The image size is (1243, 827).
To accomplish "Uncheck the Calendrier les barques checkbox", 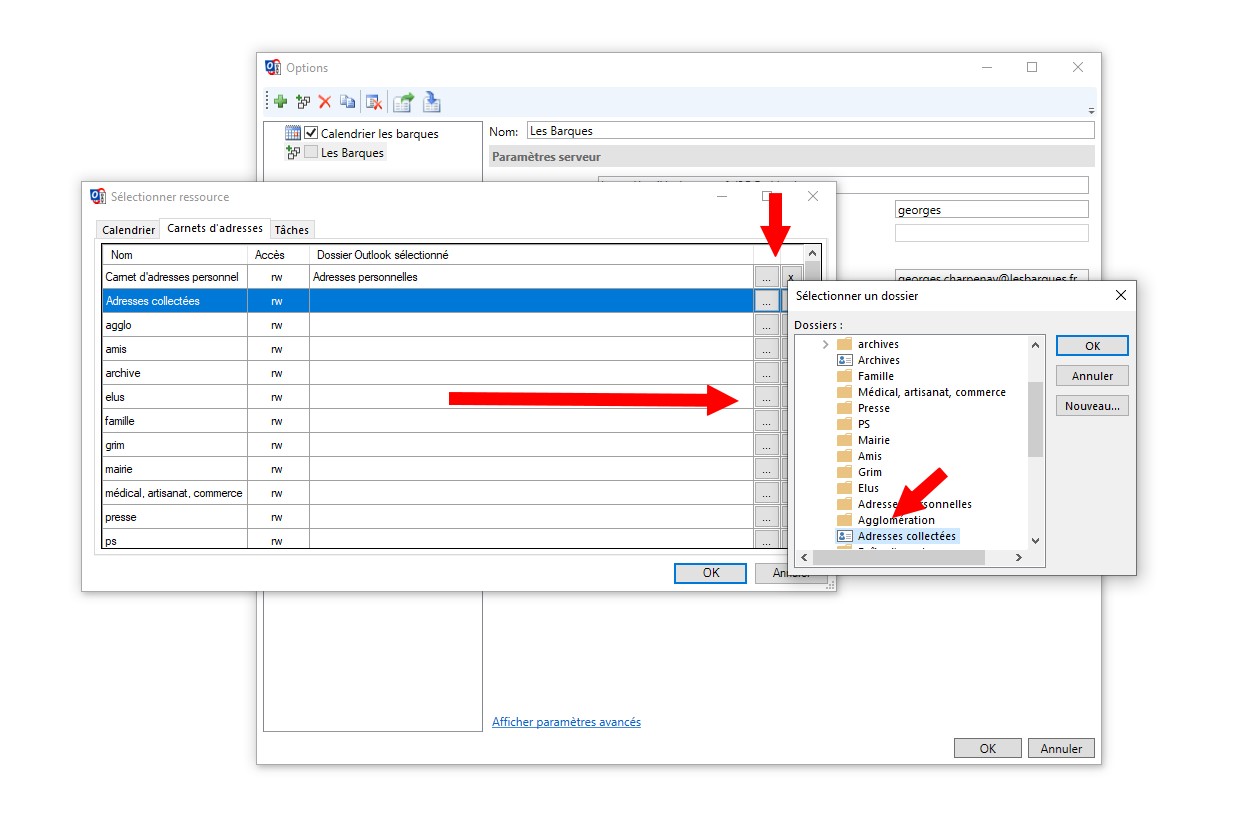I will 311,133.
